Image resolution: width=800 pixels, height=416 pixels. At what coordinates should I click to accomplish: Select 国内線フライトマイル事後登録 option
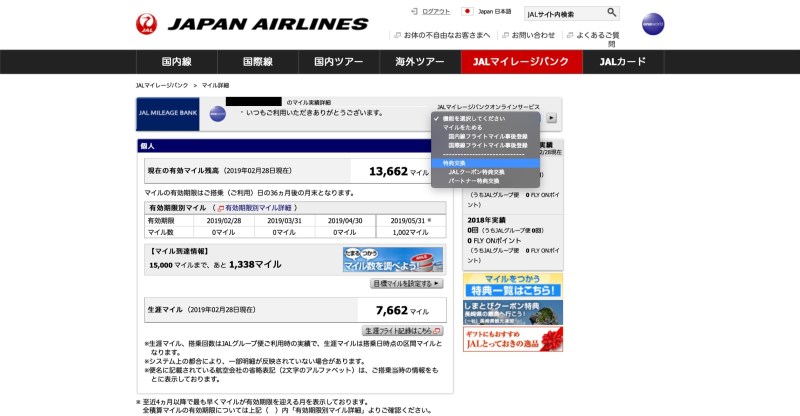pyautogui.click(x=485, y=137)
